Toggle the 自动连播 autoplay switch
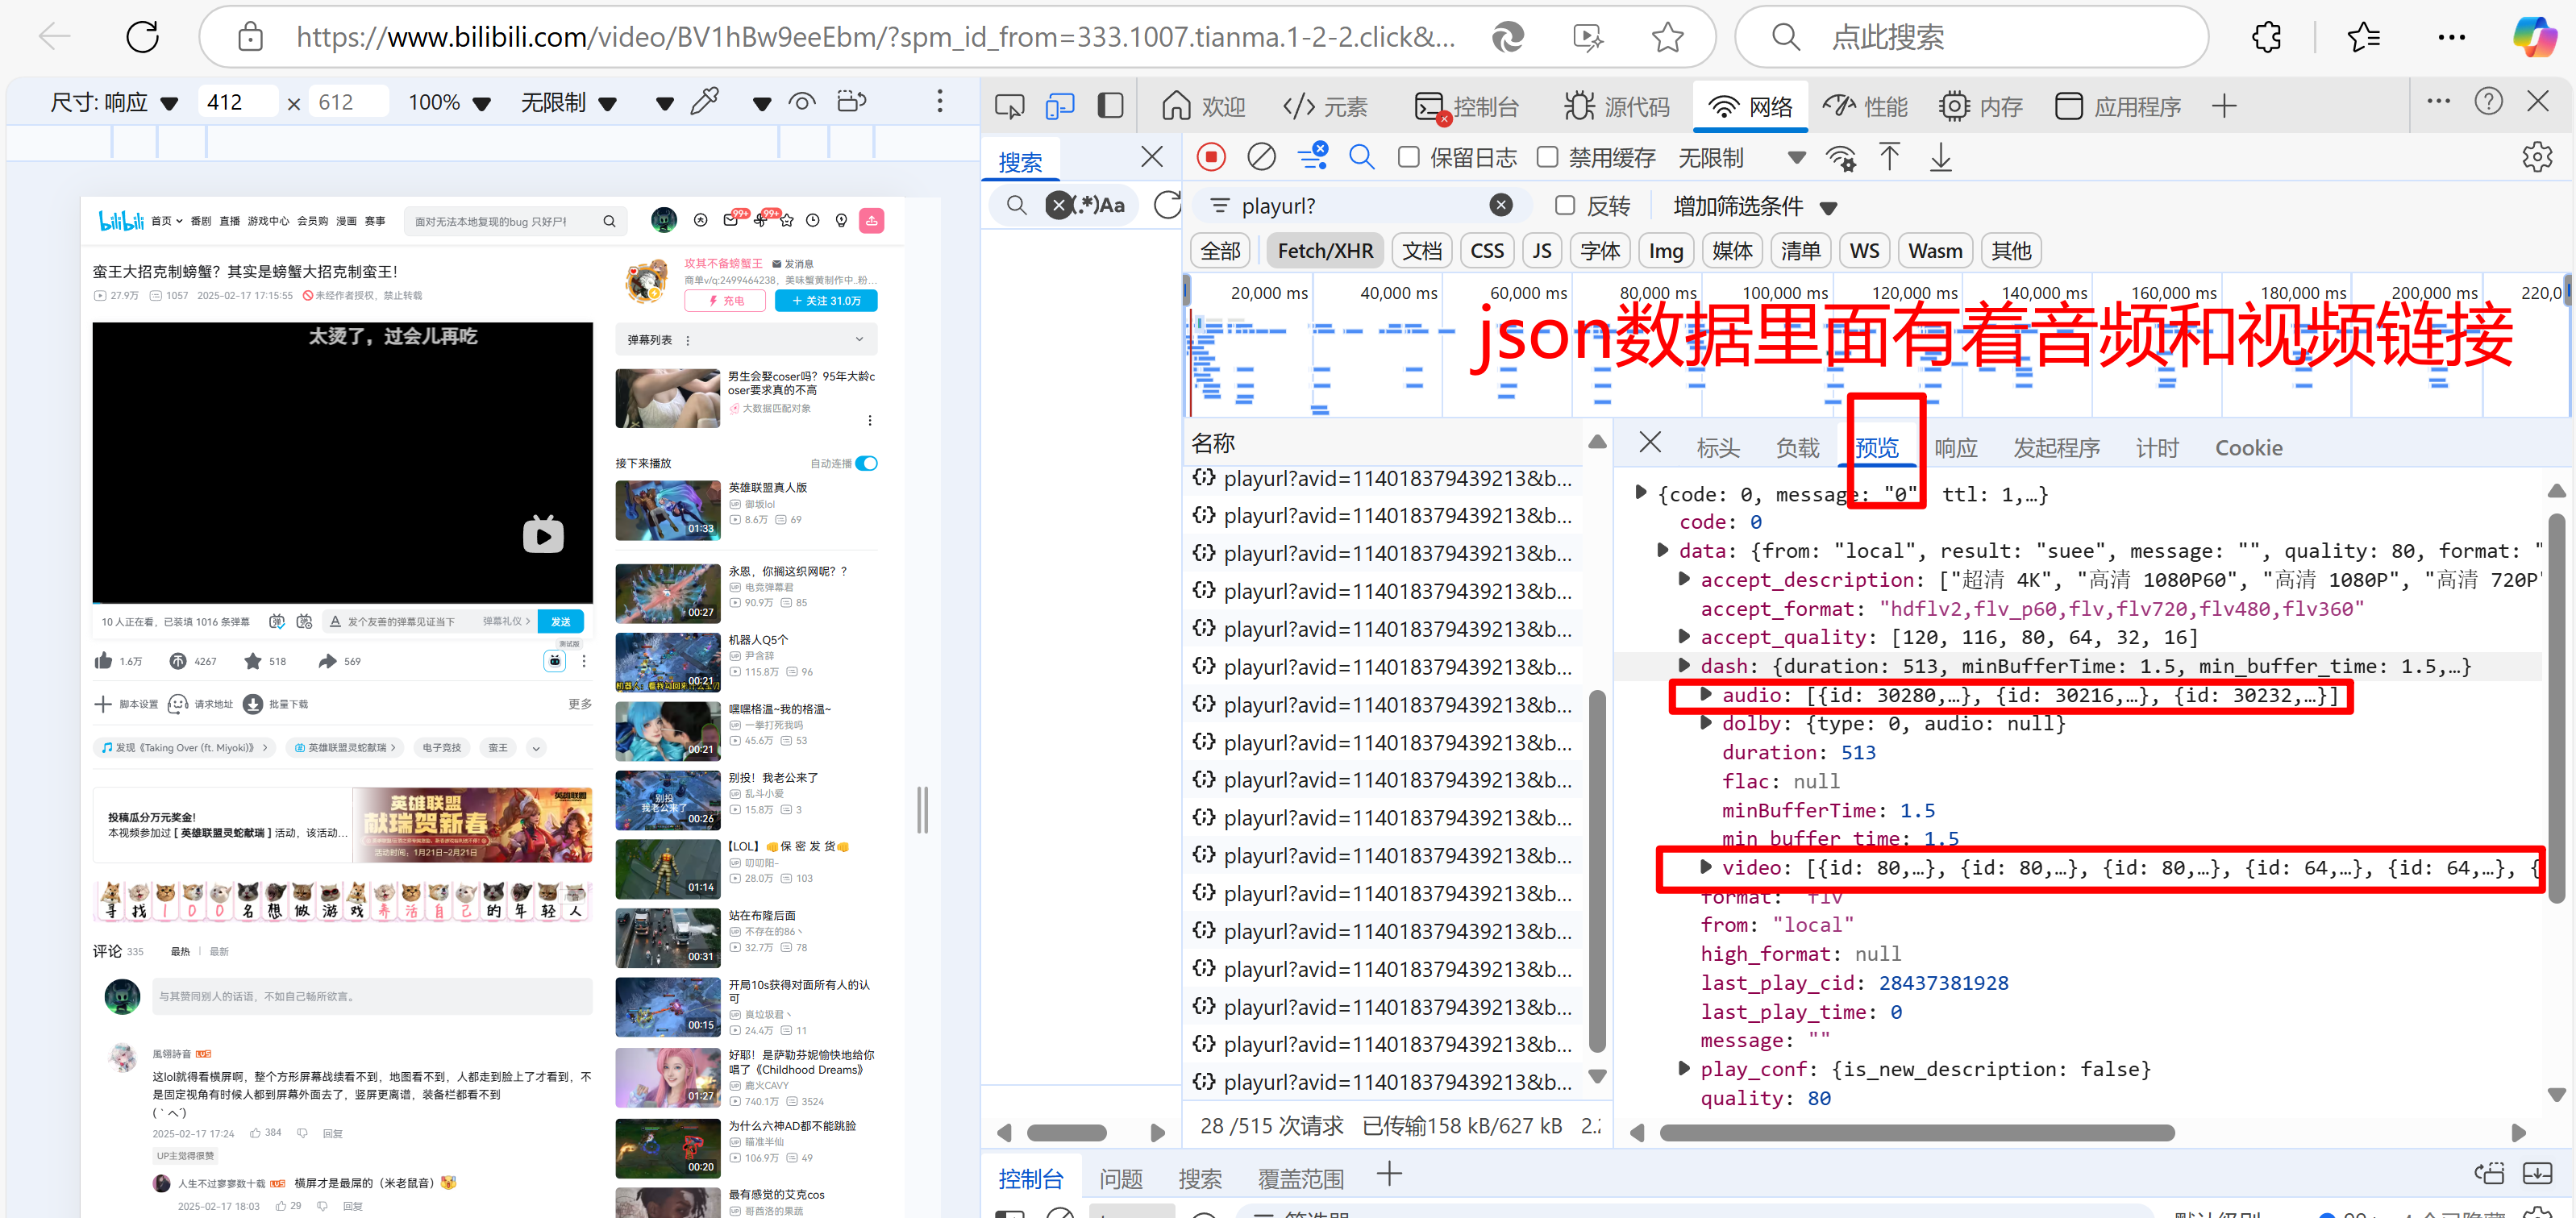The width and height of the screenshot is (2576, 1218). (866, 463)
